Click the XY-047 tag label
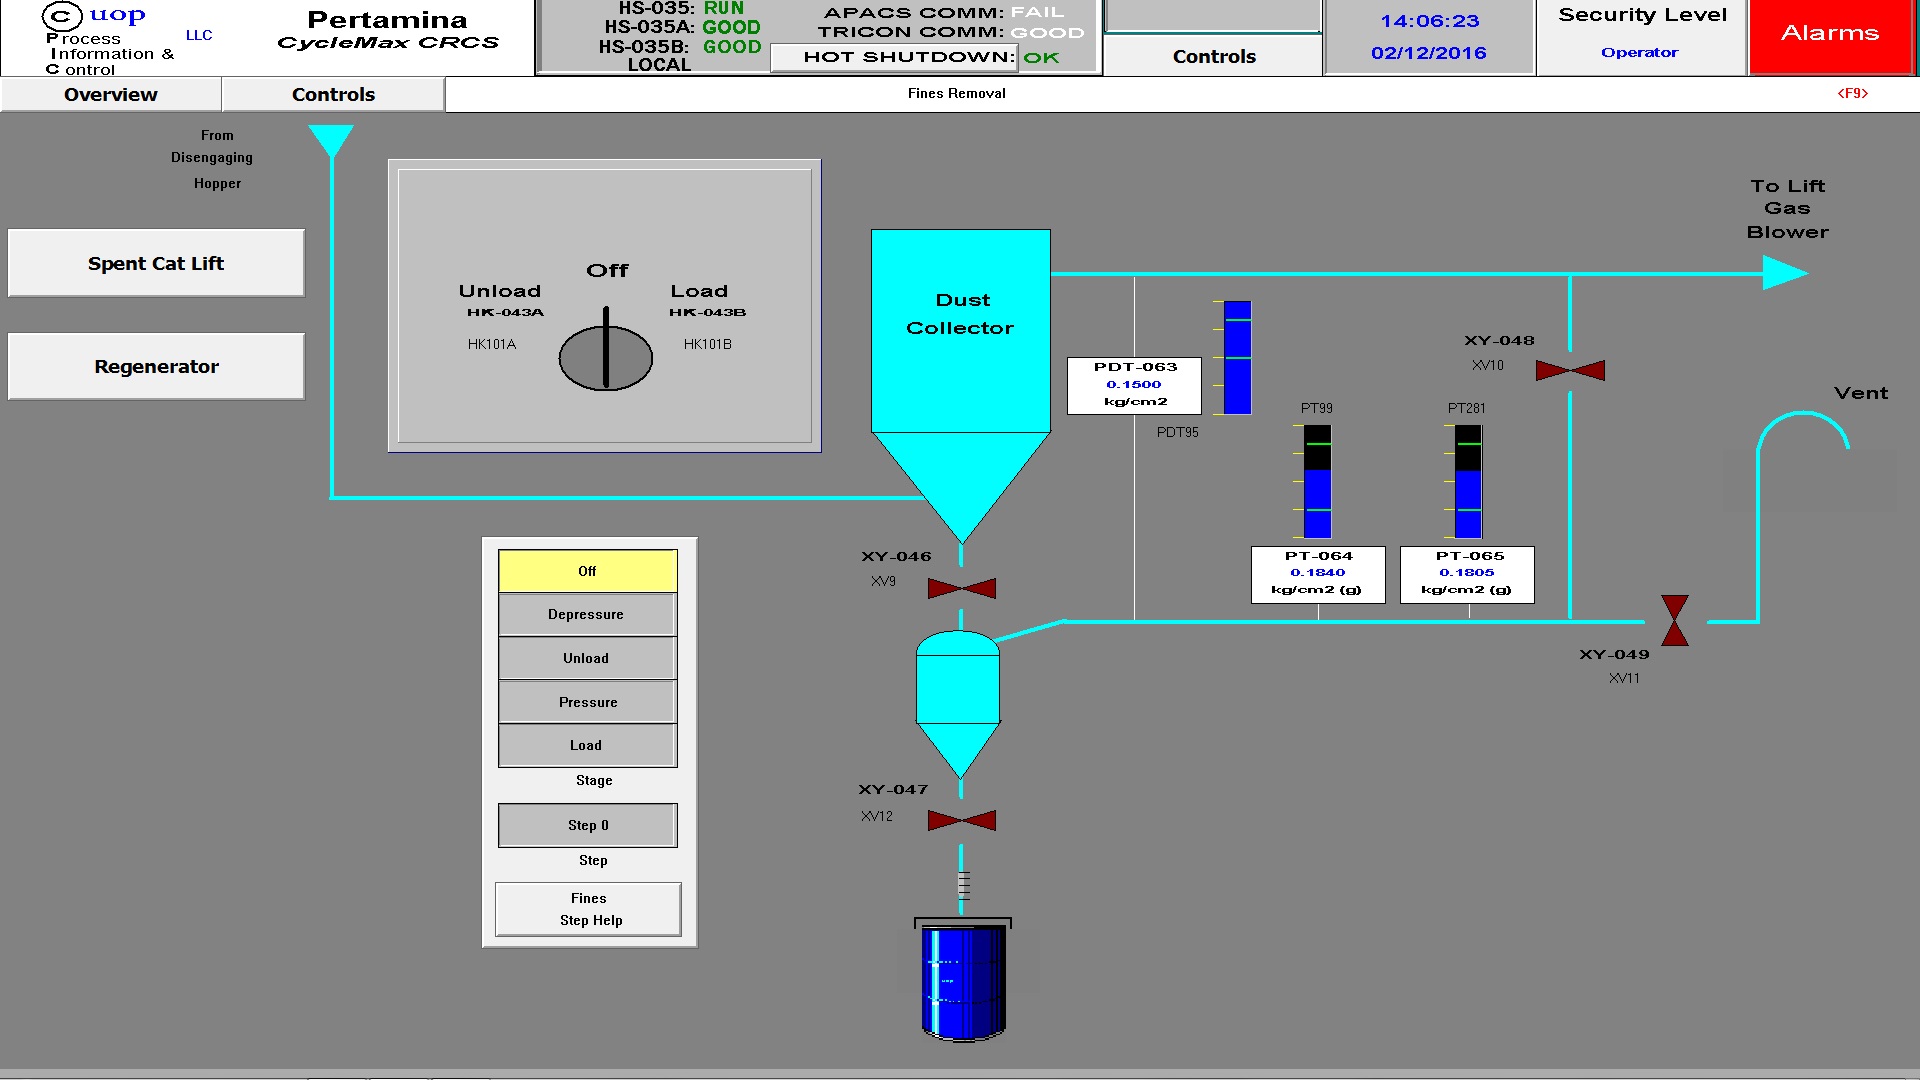This screenshot has height=1080, width=1920. 893,790
